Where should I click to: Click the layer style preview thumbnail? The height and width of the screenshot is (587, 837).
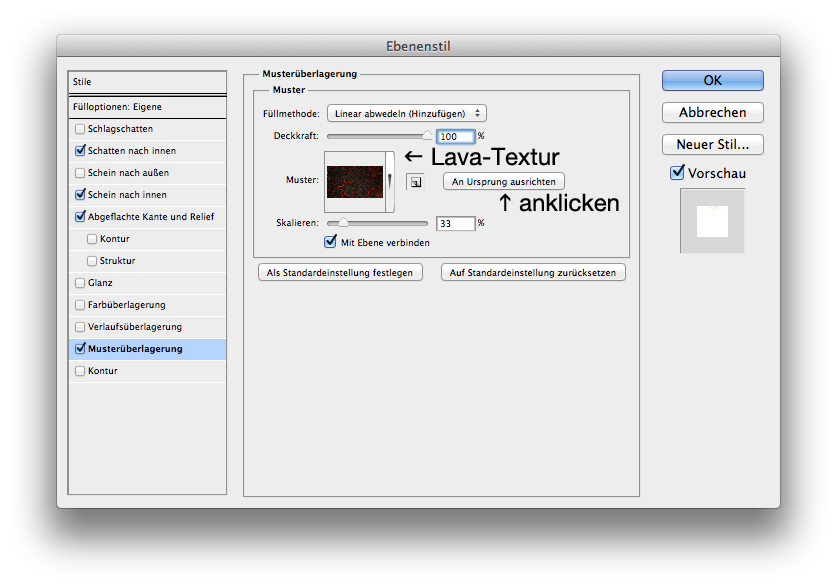click(x=712, y=220)
